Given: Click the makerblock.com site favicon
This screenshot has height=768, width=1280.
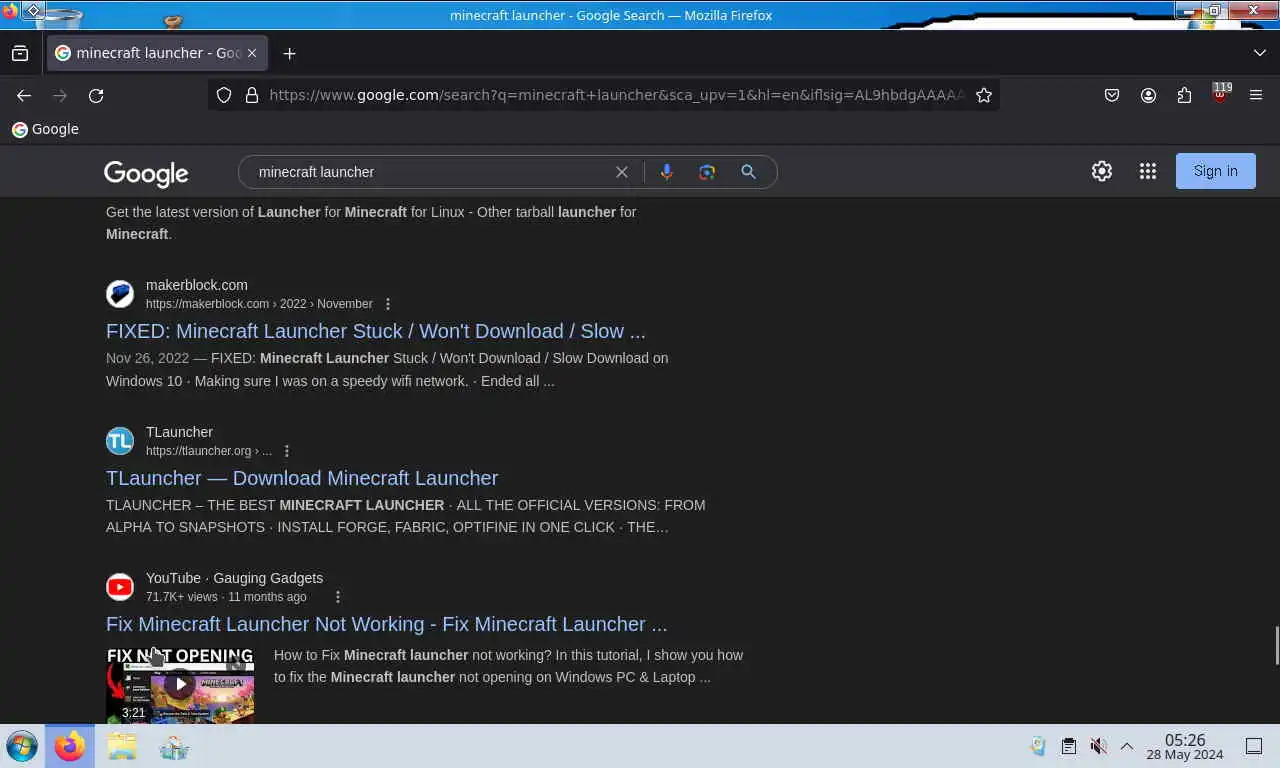Looking at the screenshot, I should [x=120, y=294].
